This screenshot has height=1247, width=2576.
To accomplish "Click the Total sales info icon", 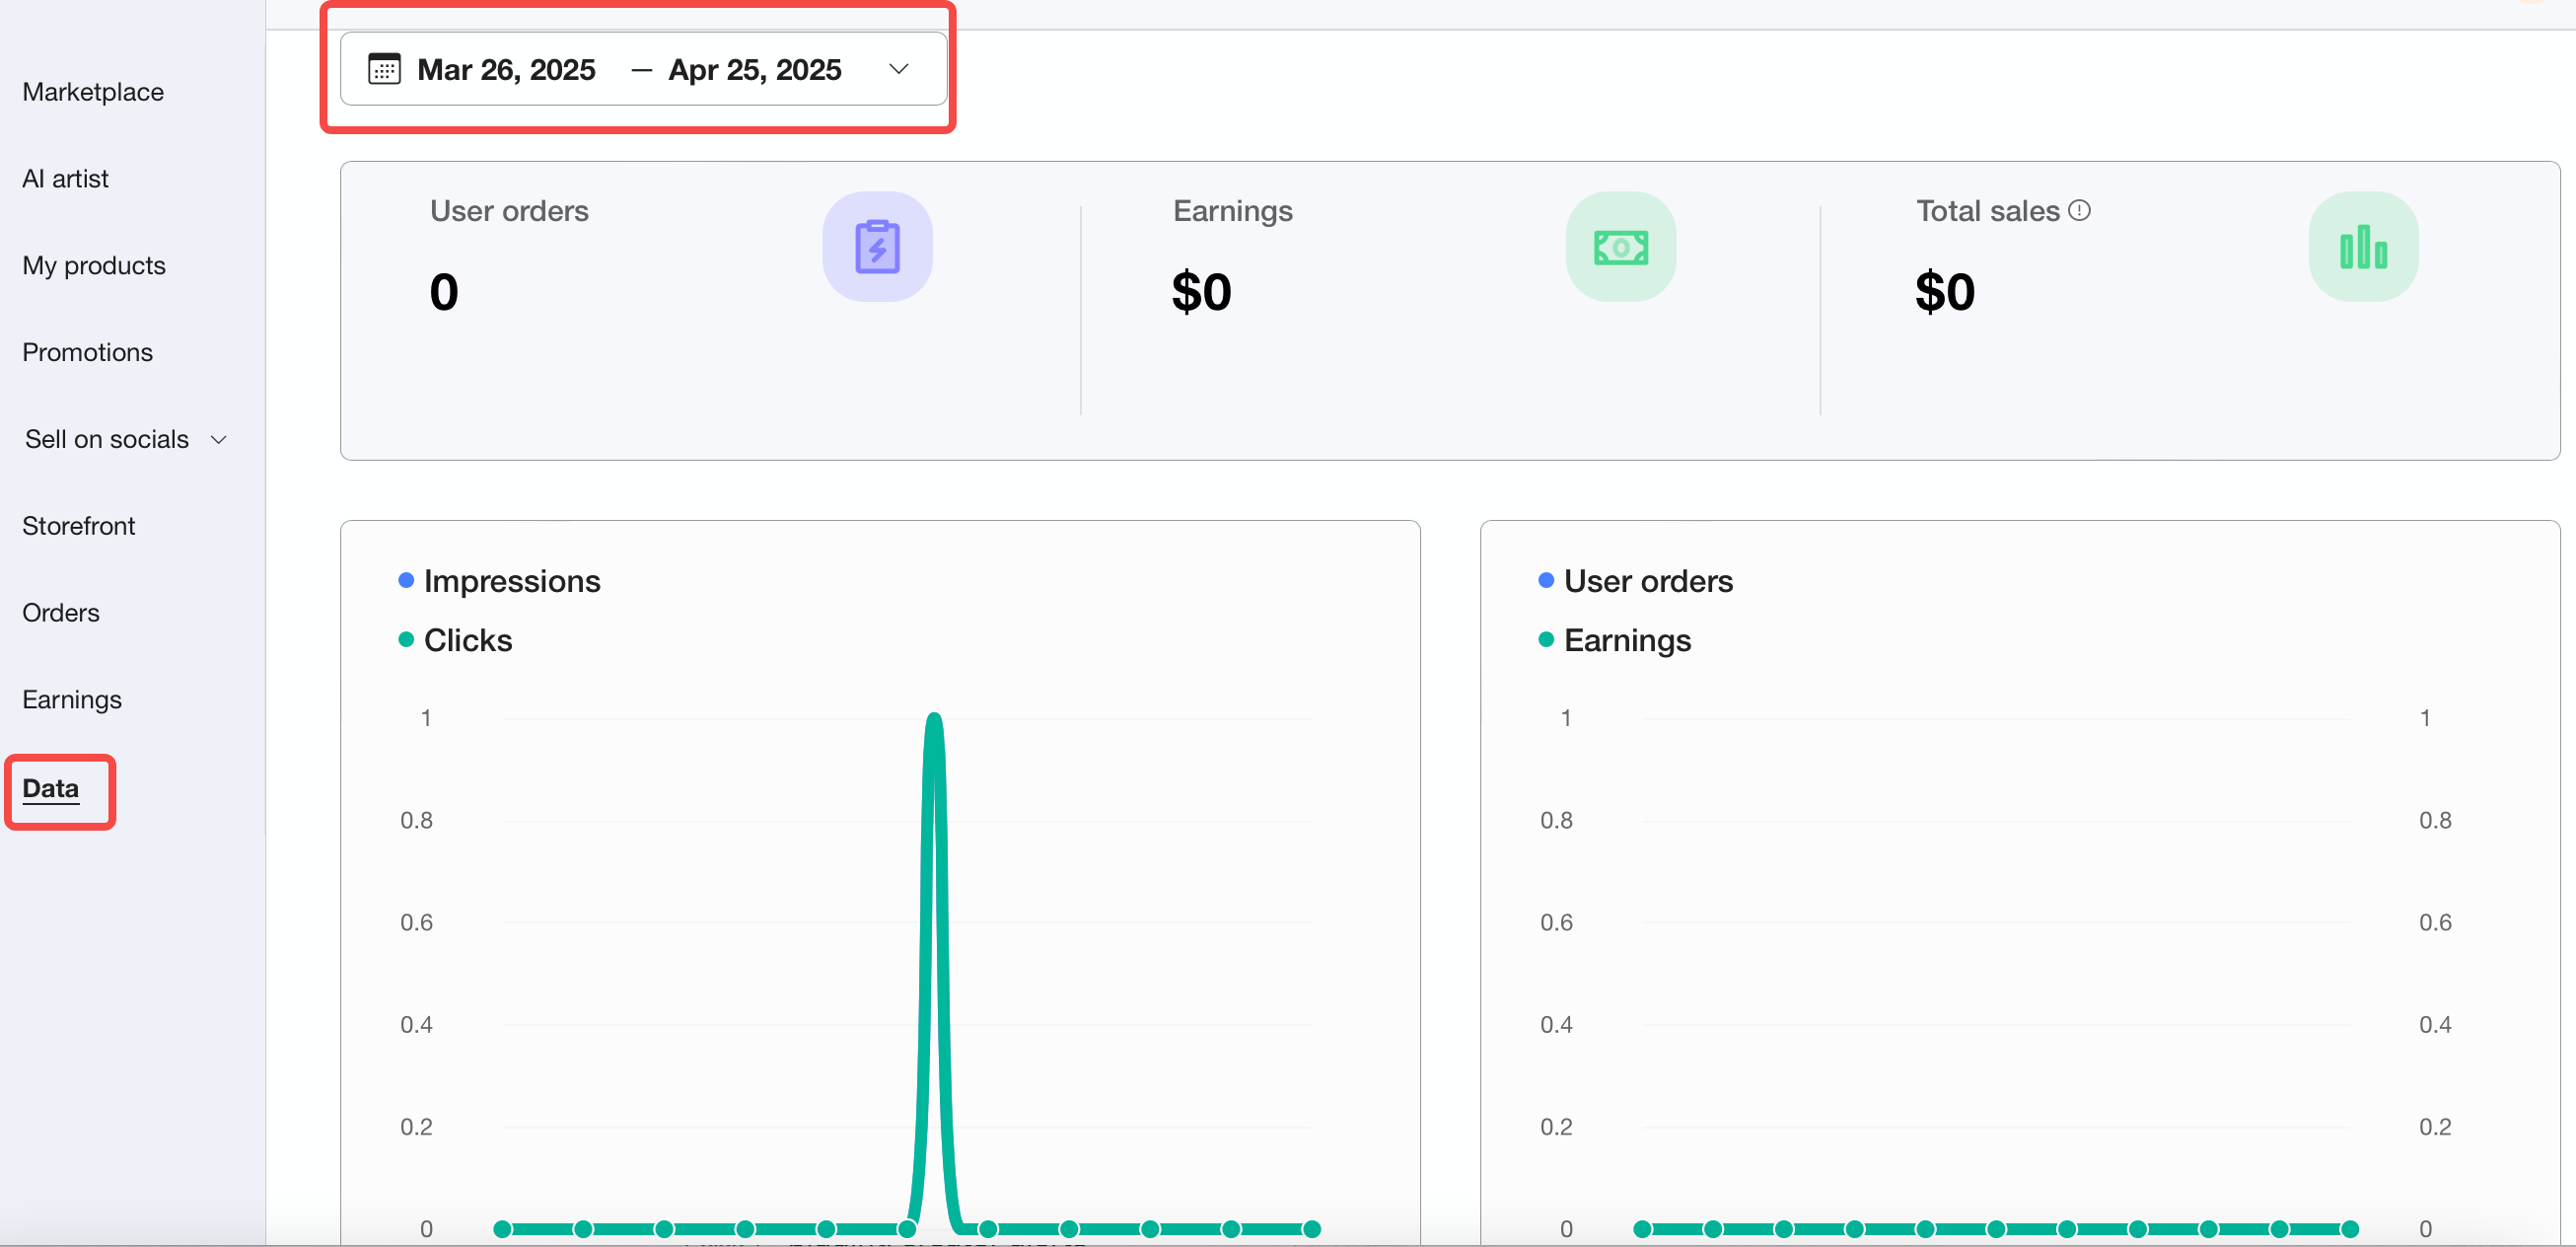I will coord(2080,211).
